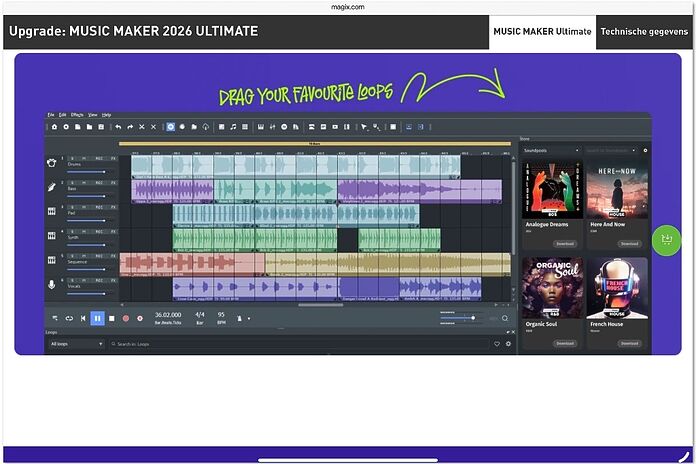Toggle Mute on the Drums track
This screenshot has height=464, width=696.
[x=83, y=158]
